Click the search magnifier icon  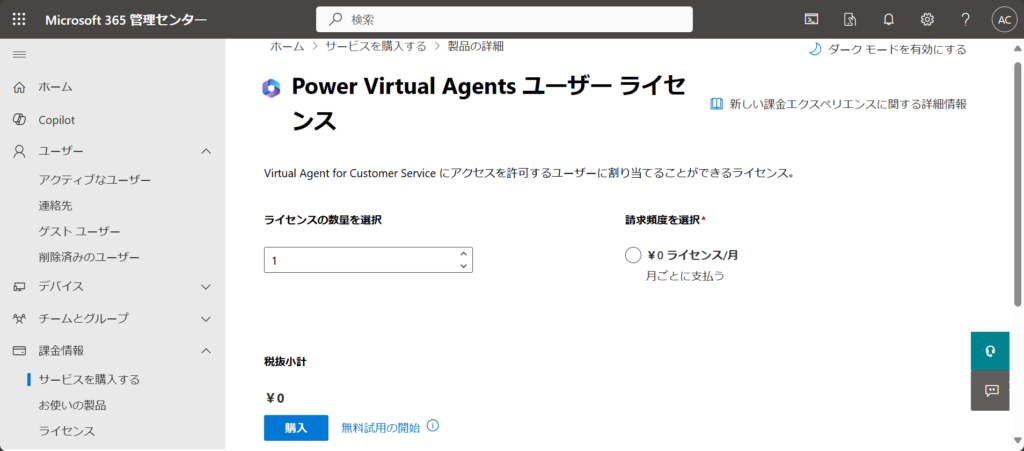click(335, 20)
